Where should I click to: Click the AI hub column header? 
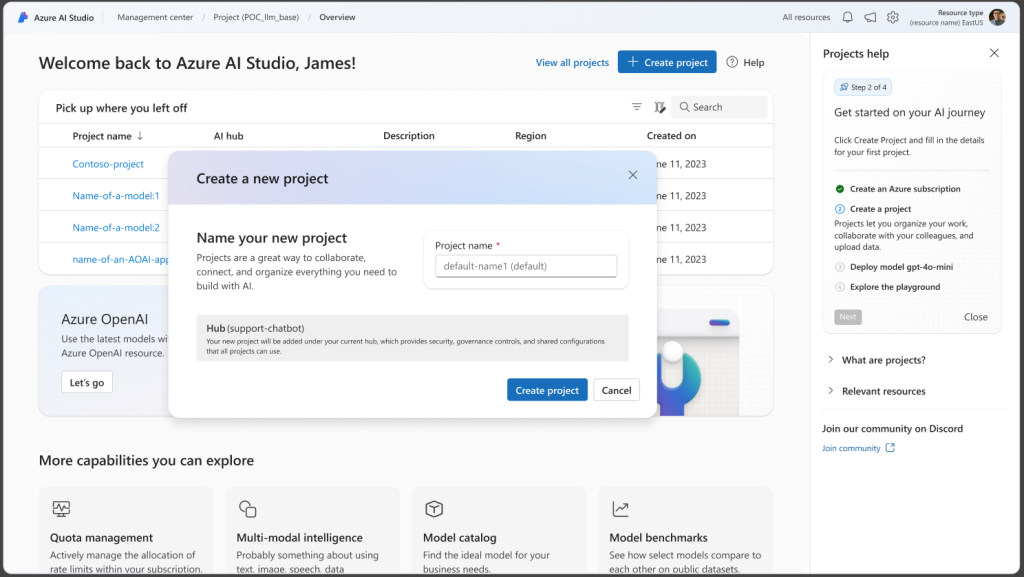pyautogui.click(x=229, y=136)
